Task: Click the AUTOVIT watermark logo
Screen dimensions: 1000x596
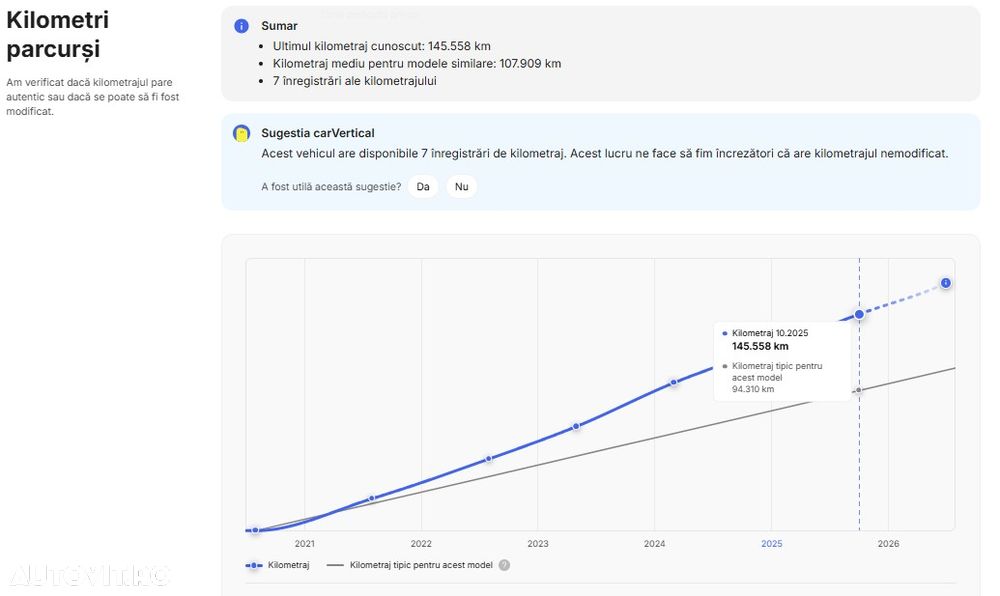Action: (89, 576)
